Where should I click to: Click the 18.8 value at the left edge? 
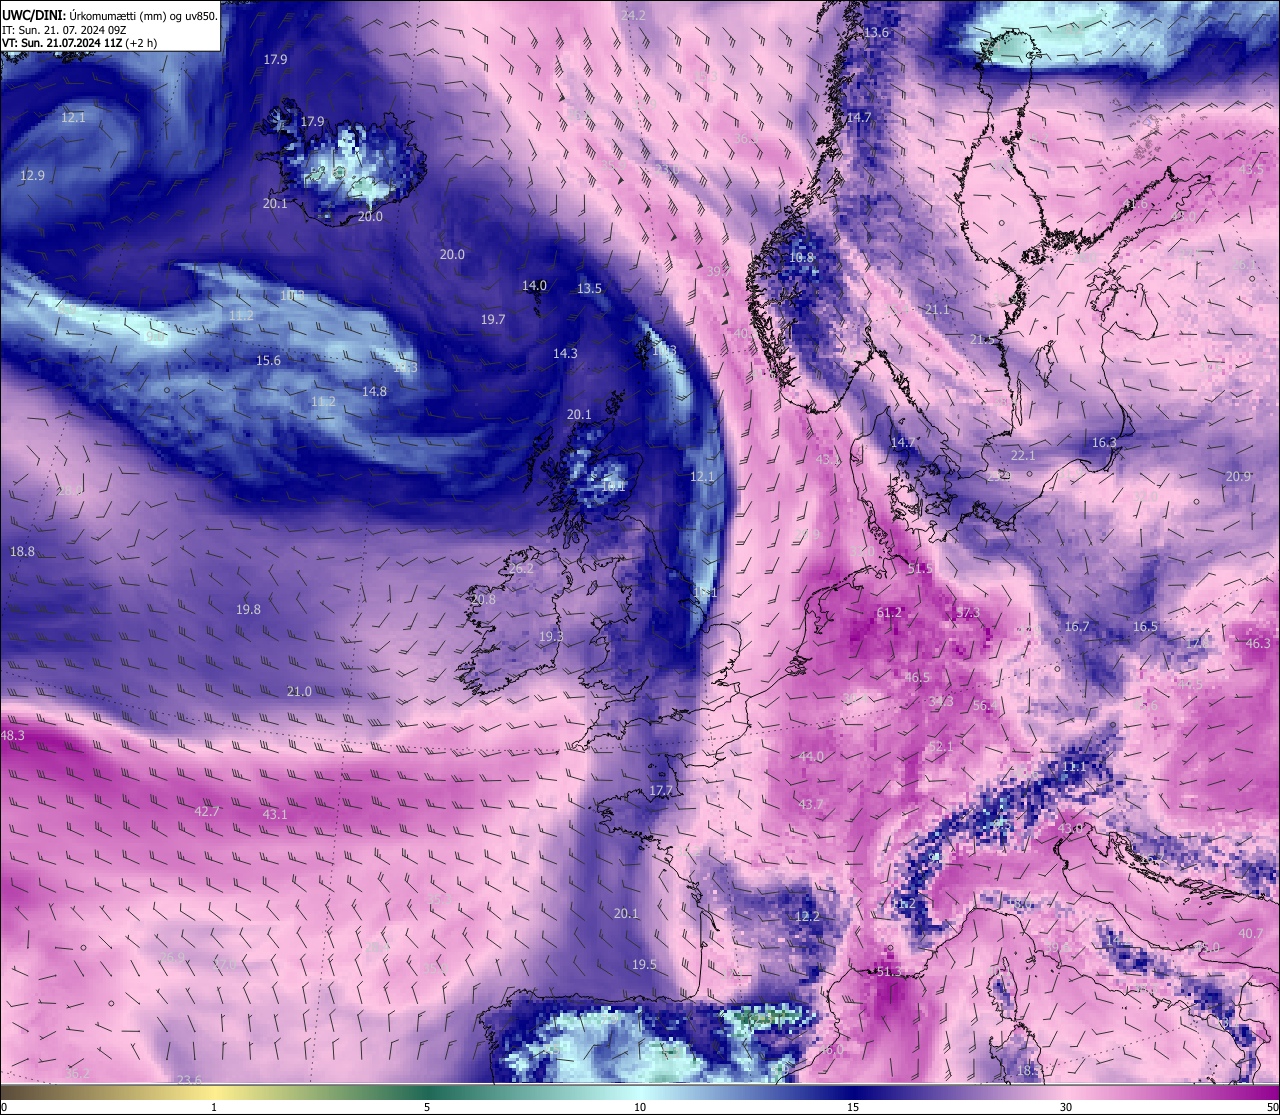tap(23, 552)
